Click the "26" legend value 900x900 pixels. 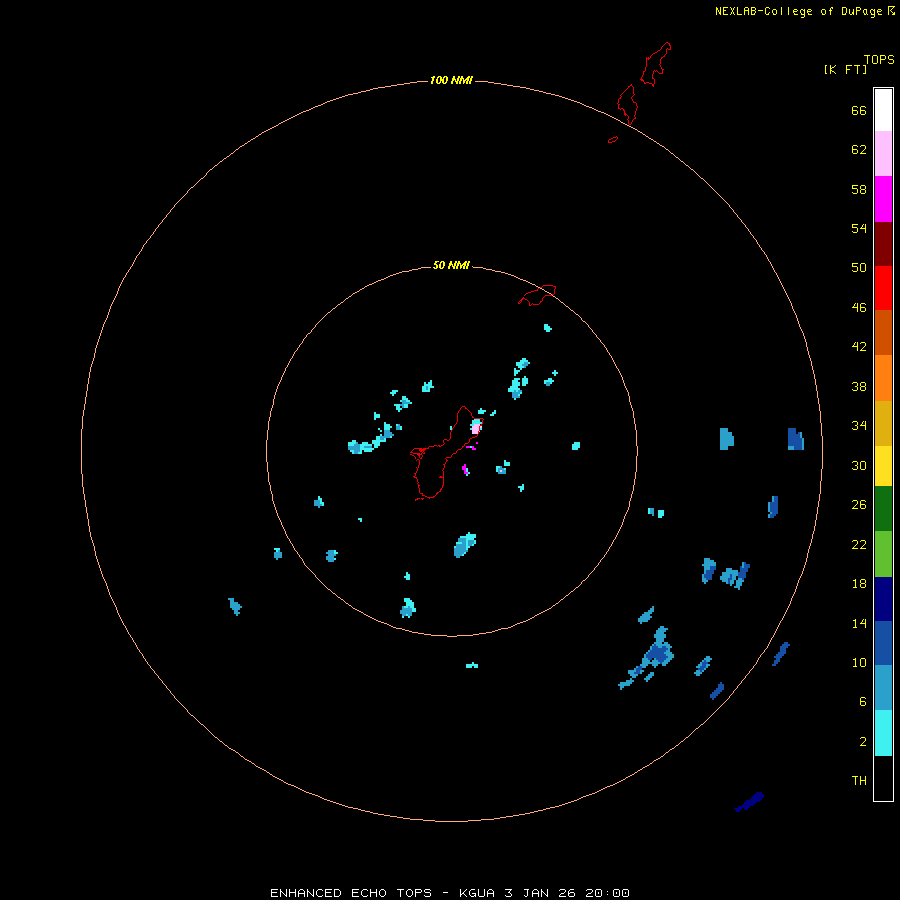(x=859, y=505)
